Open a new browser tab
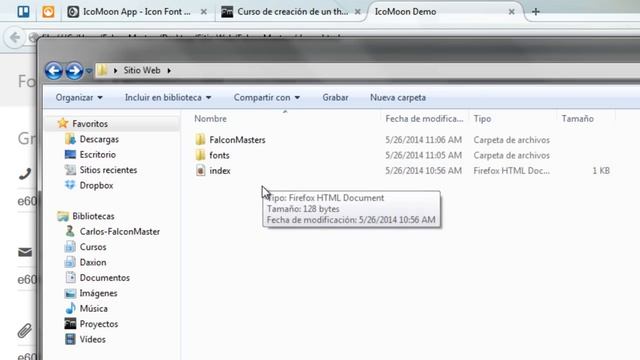Viewport: 640px width, 360px height. click(536, 12)
